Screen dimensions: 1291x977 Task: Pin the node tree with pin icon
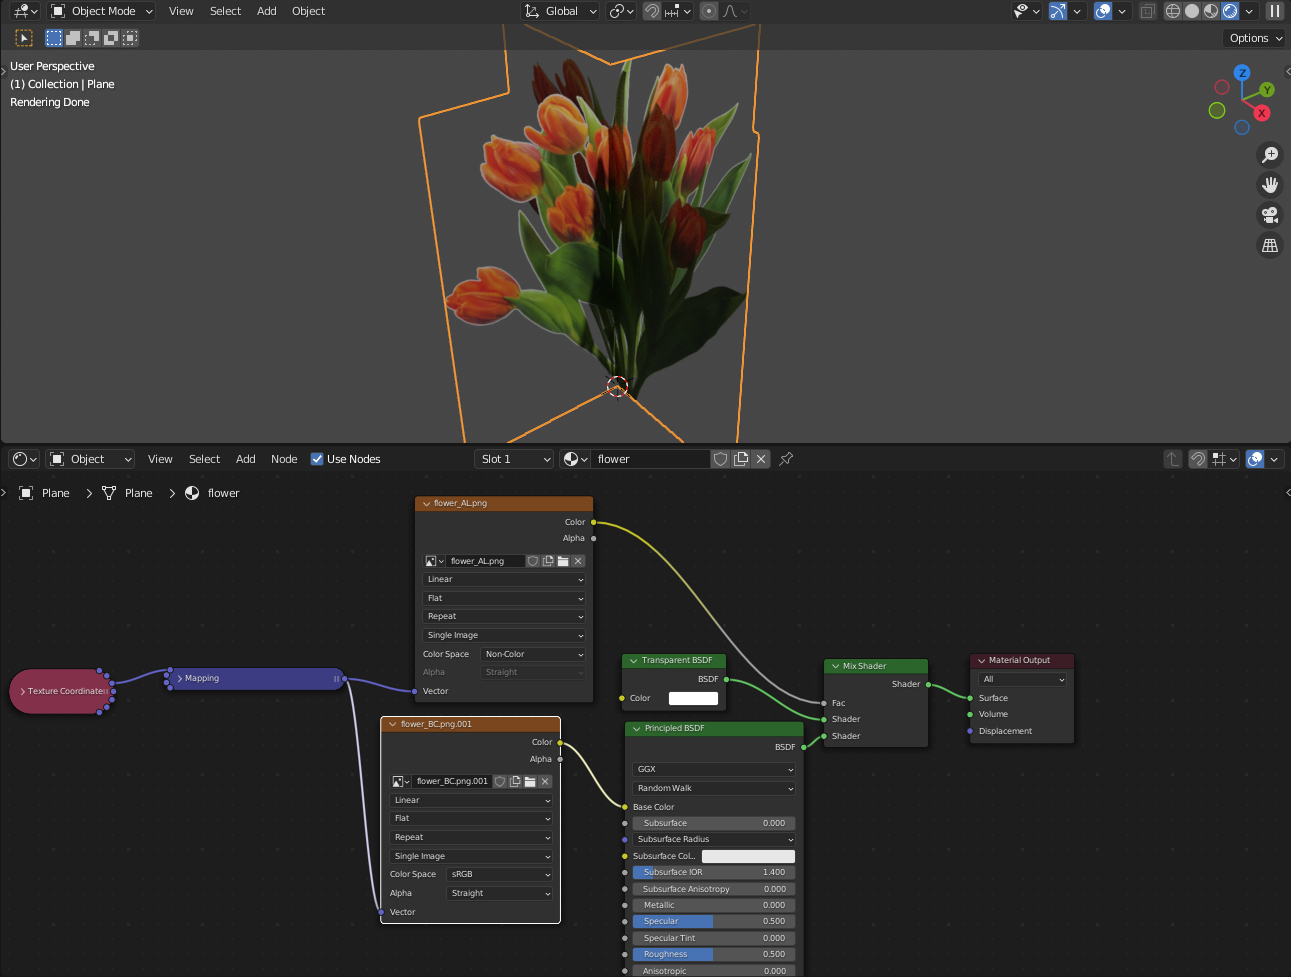(x=786, y=459)
